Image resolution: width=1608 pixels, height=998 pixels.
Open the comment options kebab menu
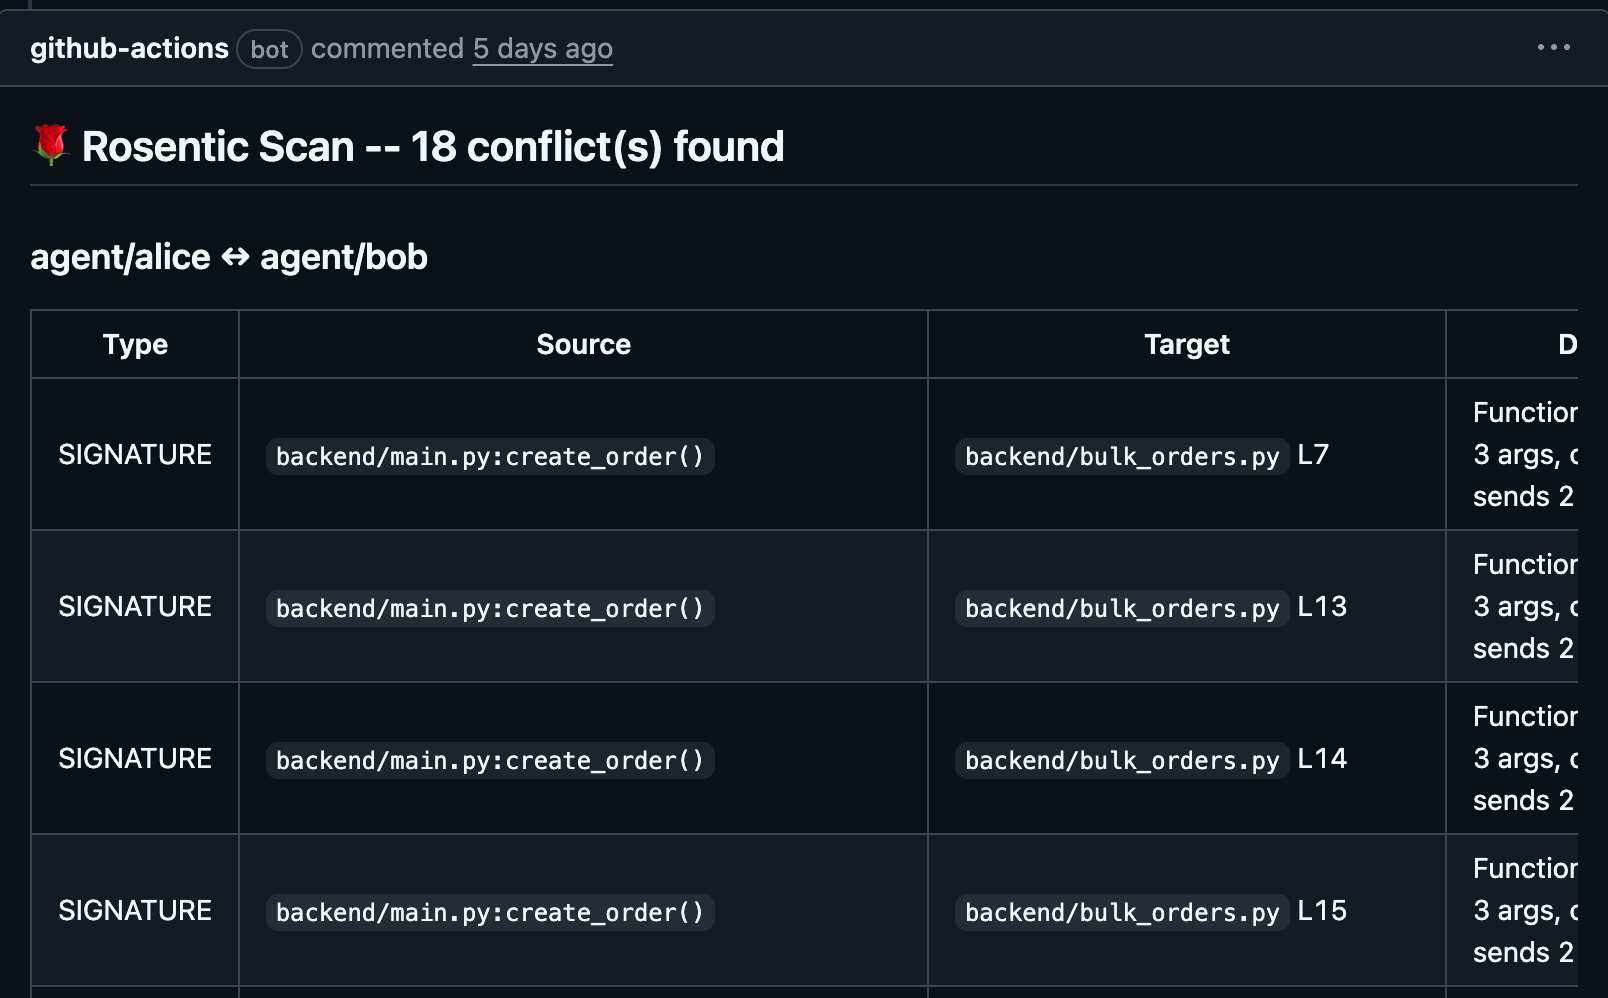[x=1553, y=47]
